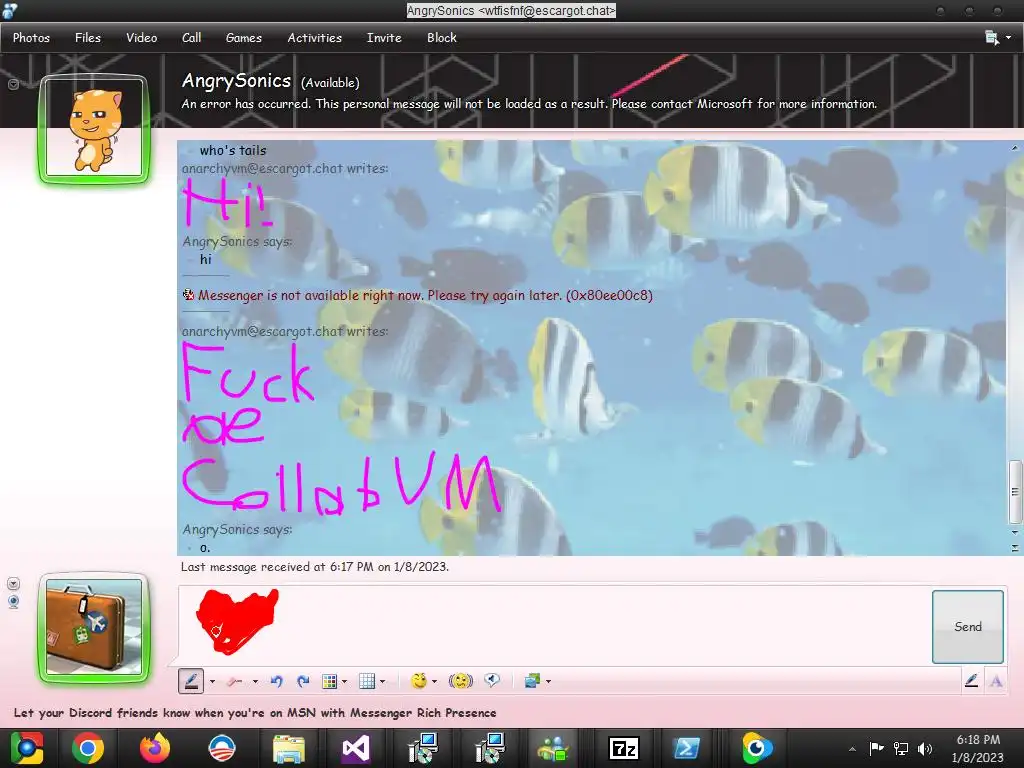
Task: Click the (Available) status text
Action: point(330,83)
